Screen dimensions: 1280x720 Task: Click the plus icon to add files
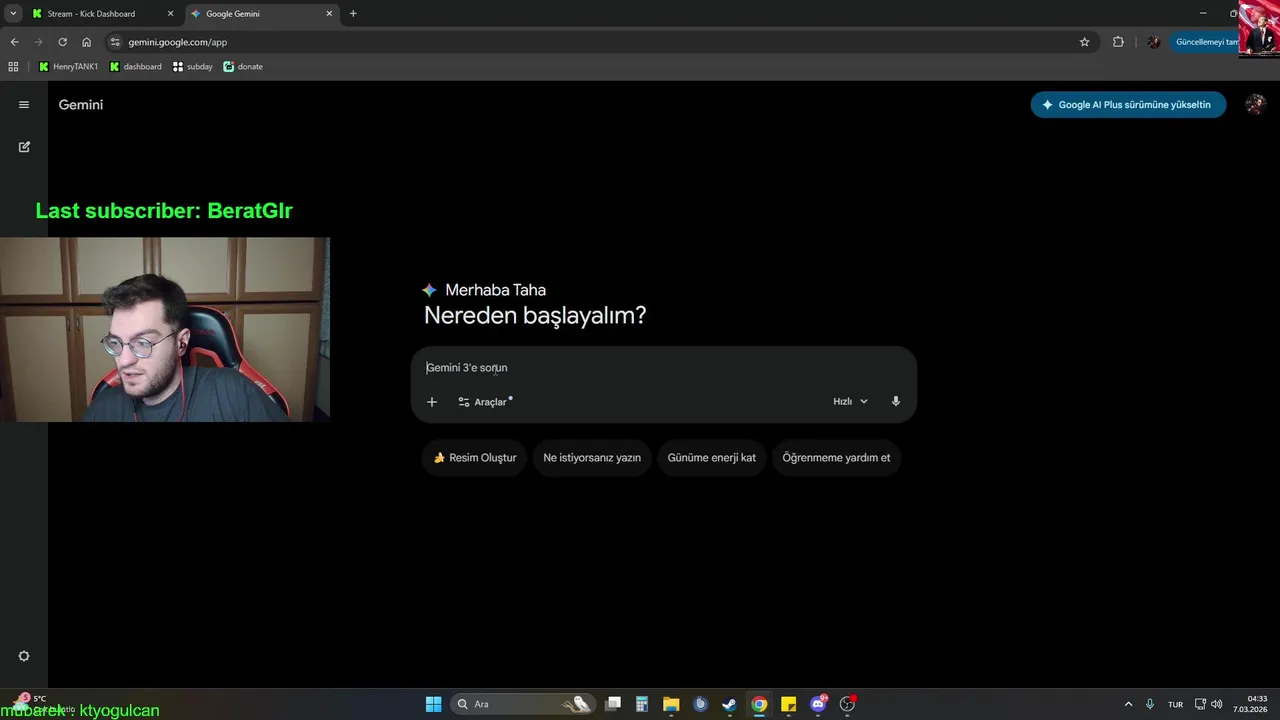[x=432, y=402]
